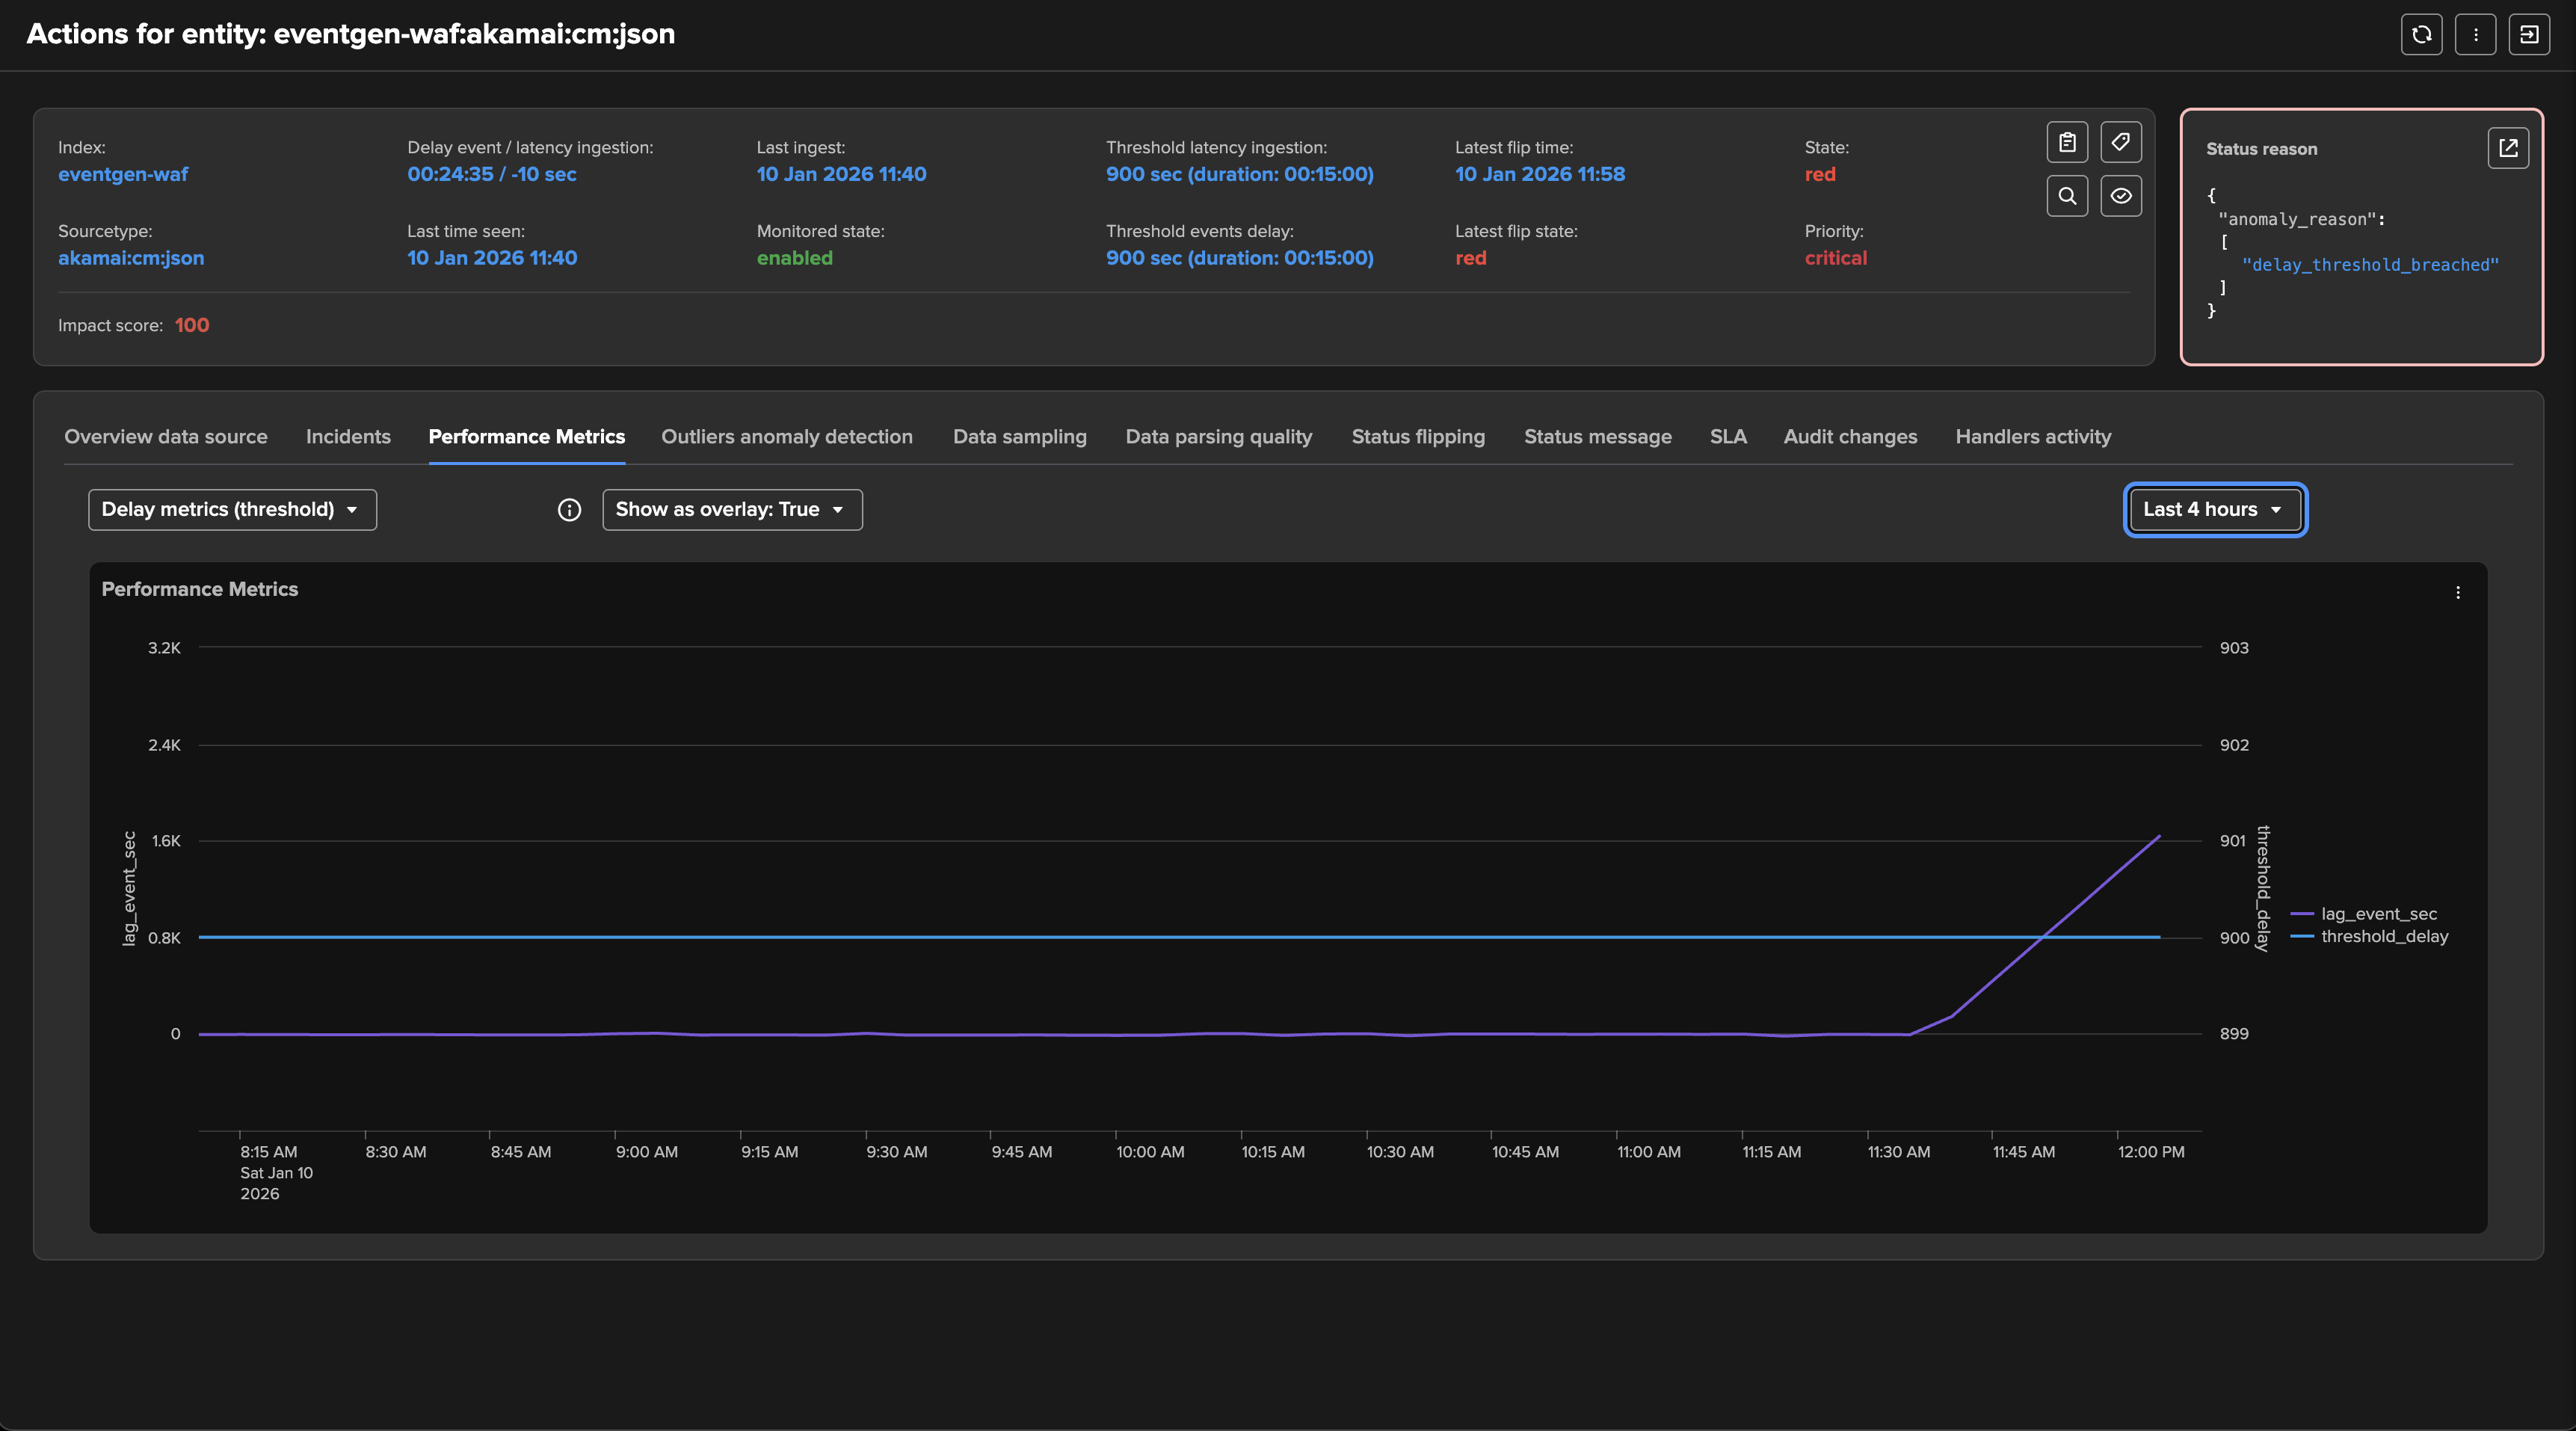Click the magnifier search icon
The image size is (2576, 1431).
(x=2067, y=196)
